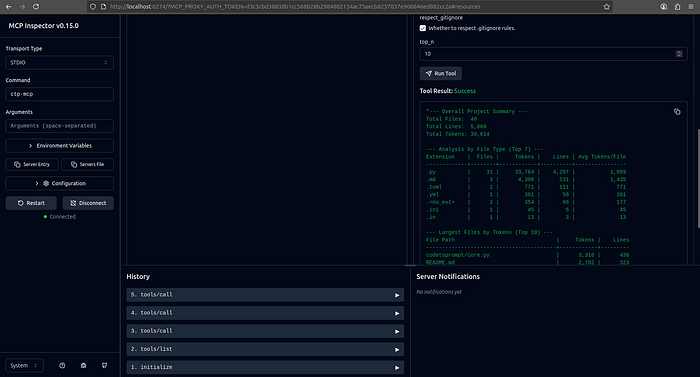Viewport: 700px width, 377px height.
Task: Expand history entry 3. tools/call
Action: click(265, 331)
